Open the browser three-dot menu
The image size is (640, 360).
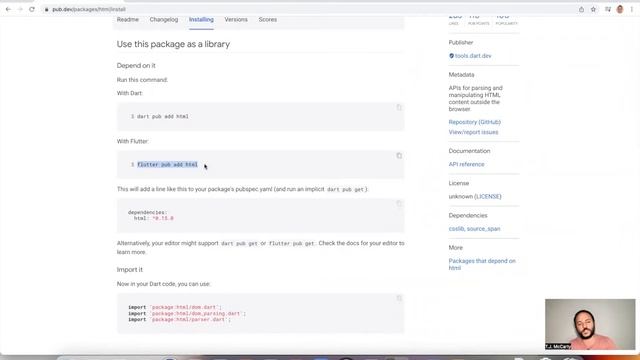click(x=632, y=9)
